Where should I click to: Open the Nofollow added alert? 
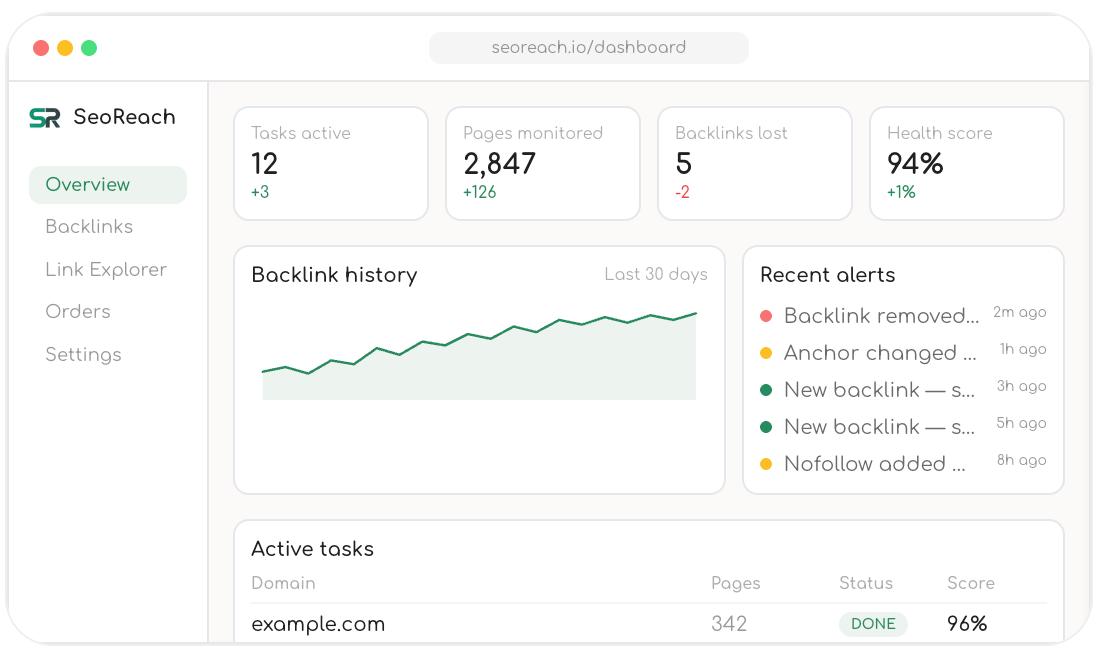(x=903, y=464)
